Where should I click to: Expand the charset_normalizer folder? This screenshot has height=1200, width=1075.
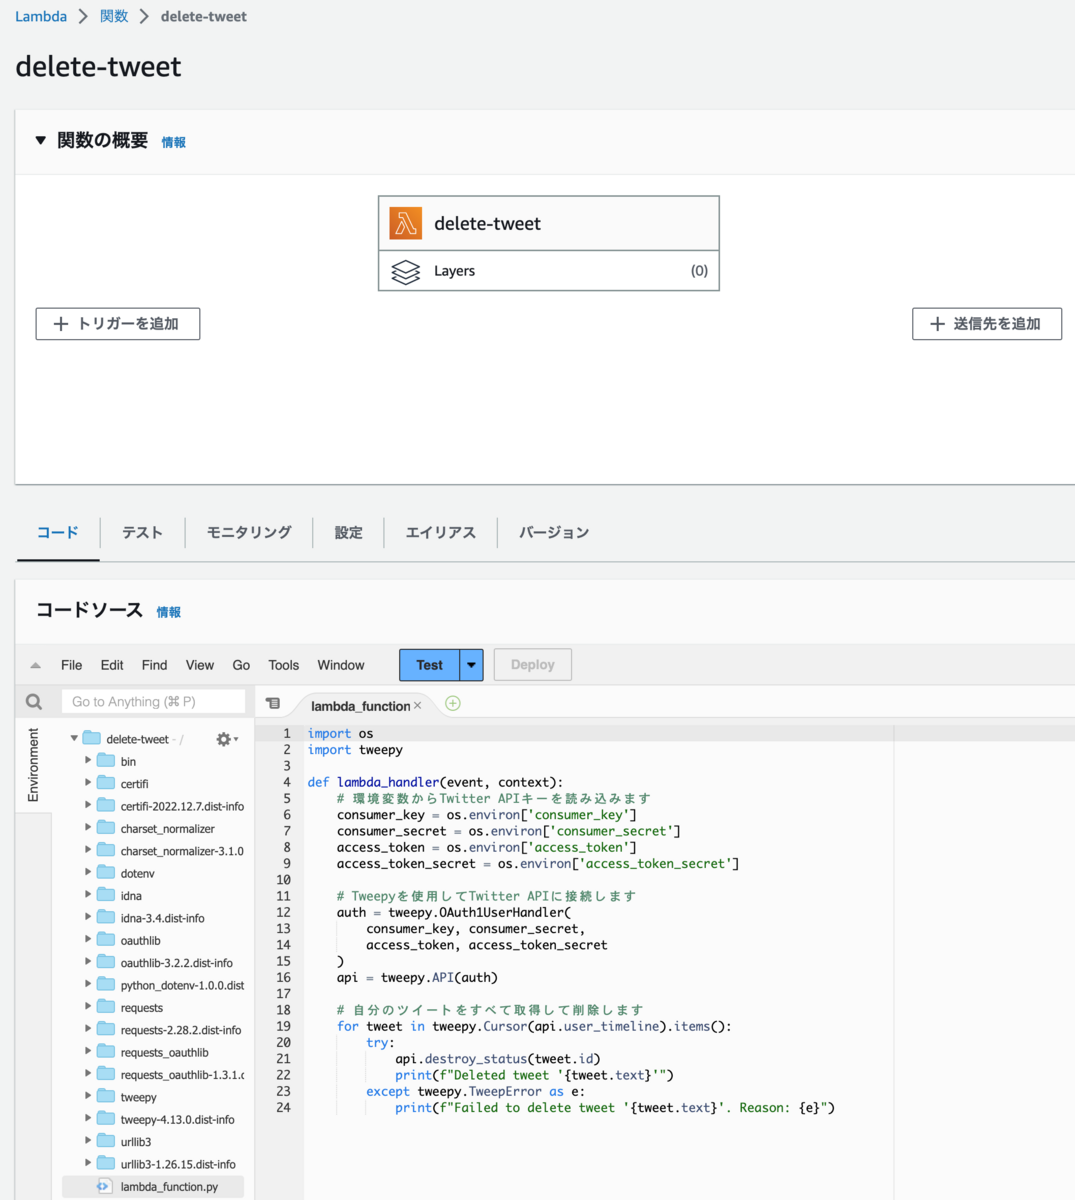pyautogui.click(x=88, y=828)
